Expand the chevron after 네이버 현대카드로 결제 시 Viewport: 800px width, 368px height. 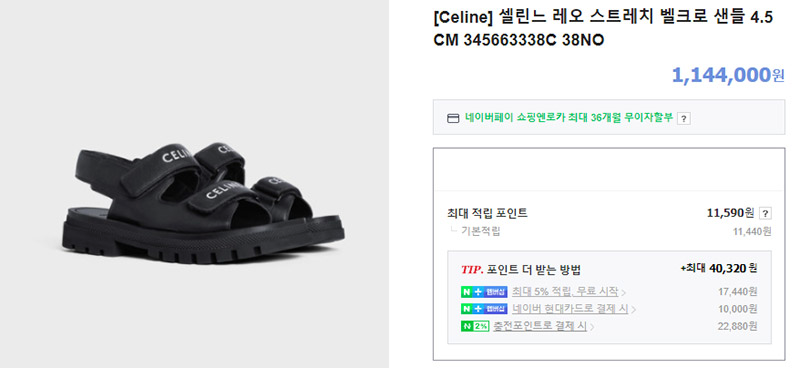[633, 310]
